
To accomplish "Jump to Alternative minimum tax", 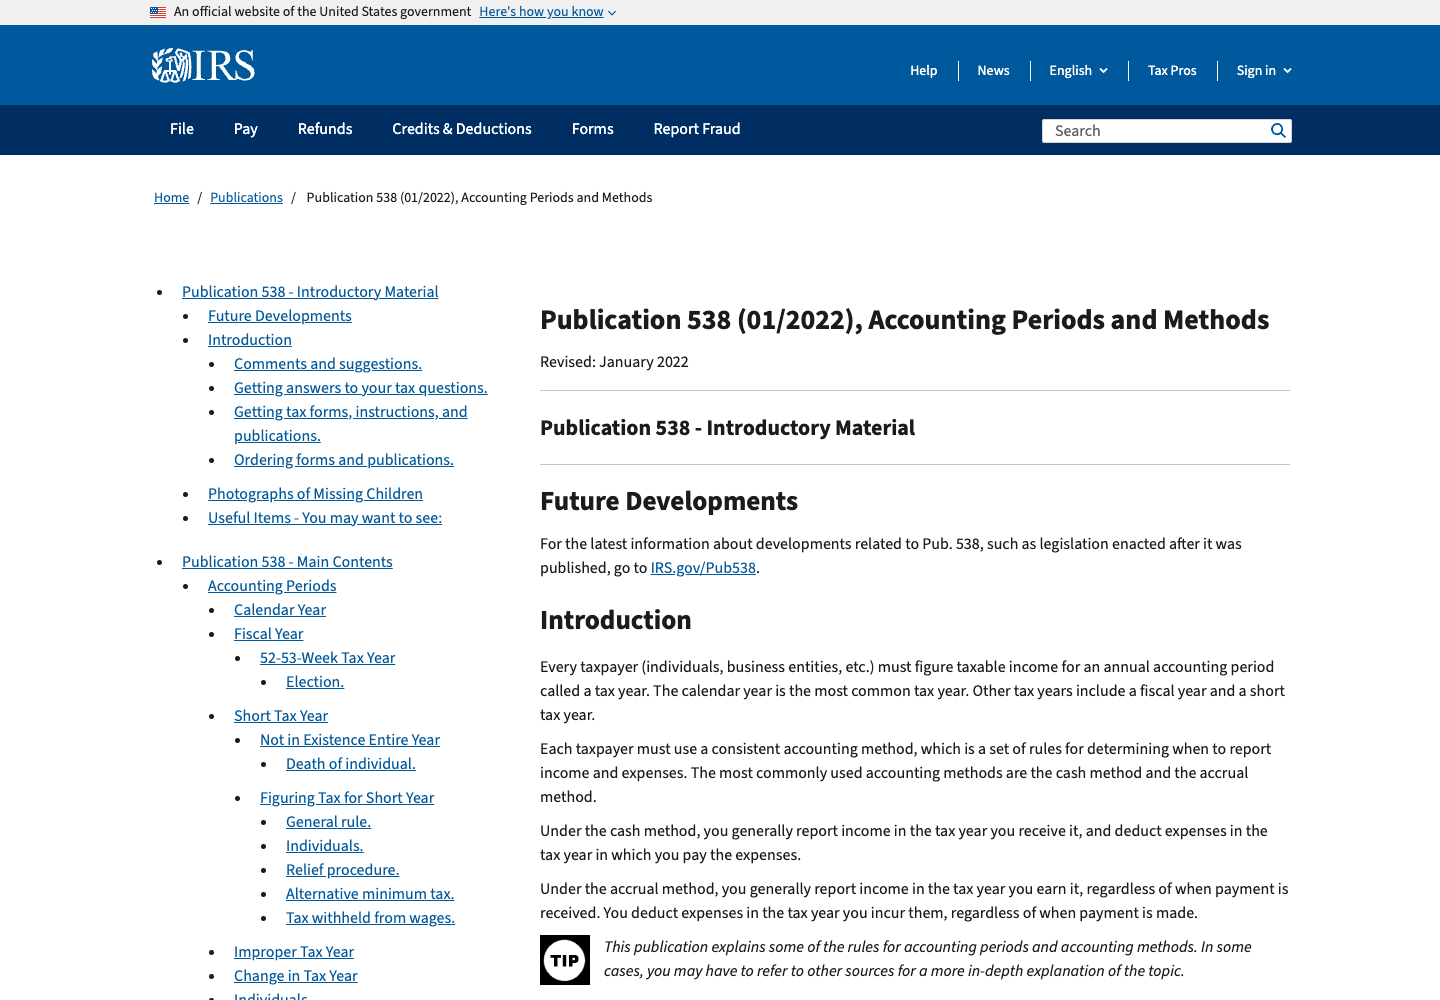I will [370, 894].
